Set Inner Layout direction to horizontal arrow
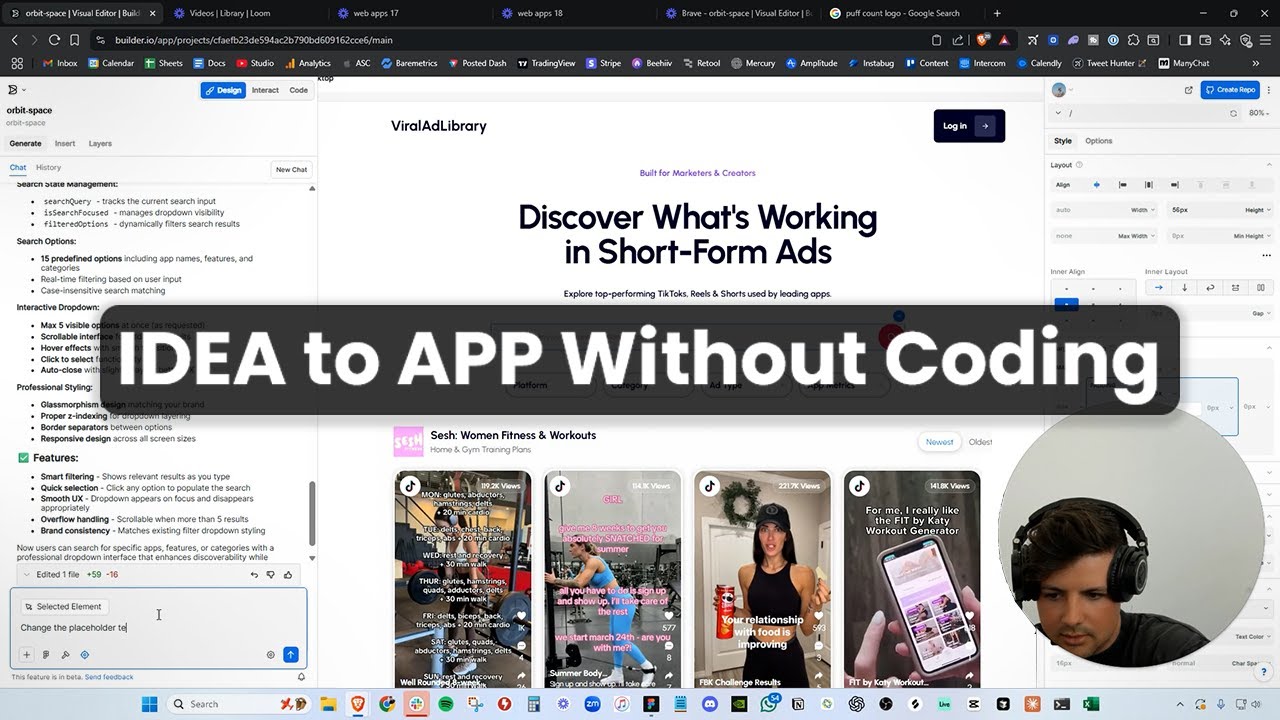The image size is (1280, 720). click(x=1159, y=288)
